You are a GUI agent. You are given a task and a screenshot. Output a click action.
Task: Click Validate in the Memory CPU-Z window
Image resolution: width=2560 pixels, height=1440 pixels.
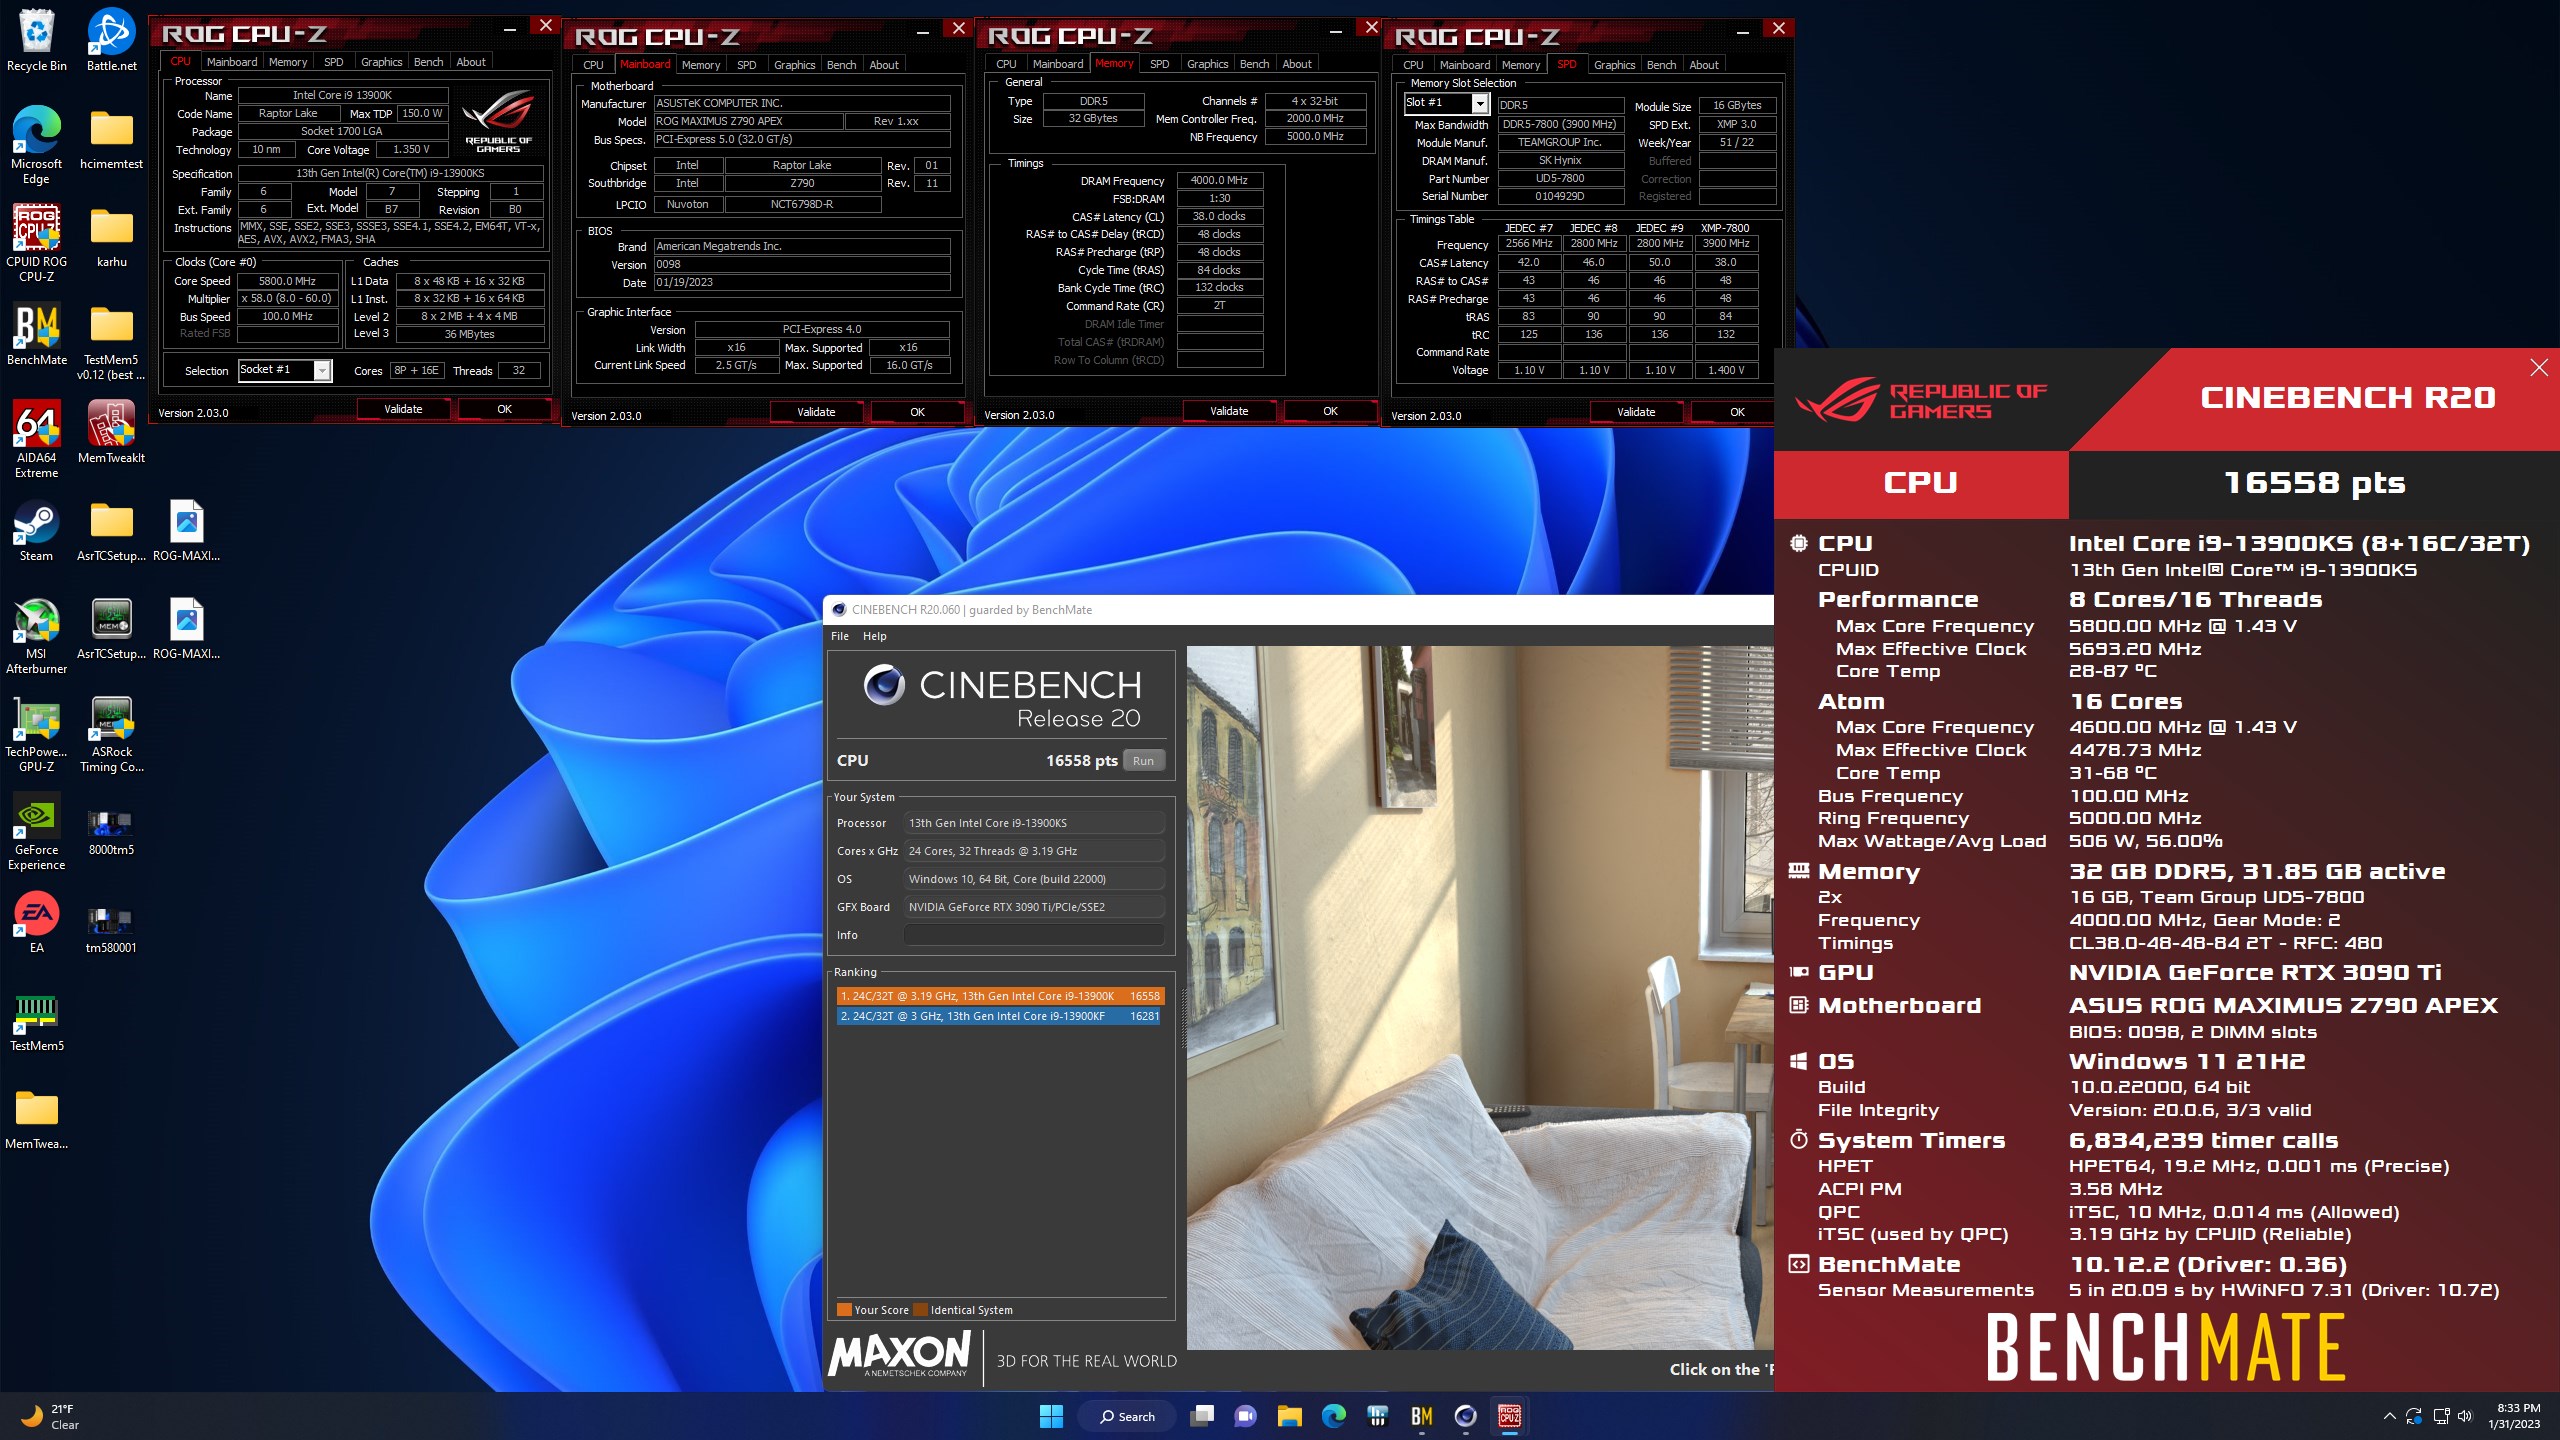point(1229,411)
